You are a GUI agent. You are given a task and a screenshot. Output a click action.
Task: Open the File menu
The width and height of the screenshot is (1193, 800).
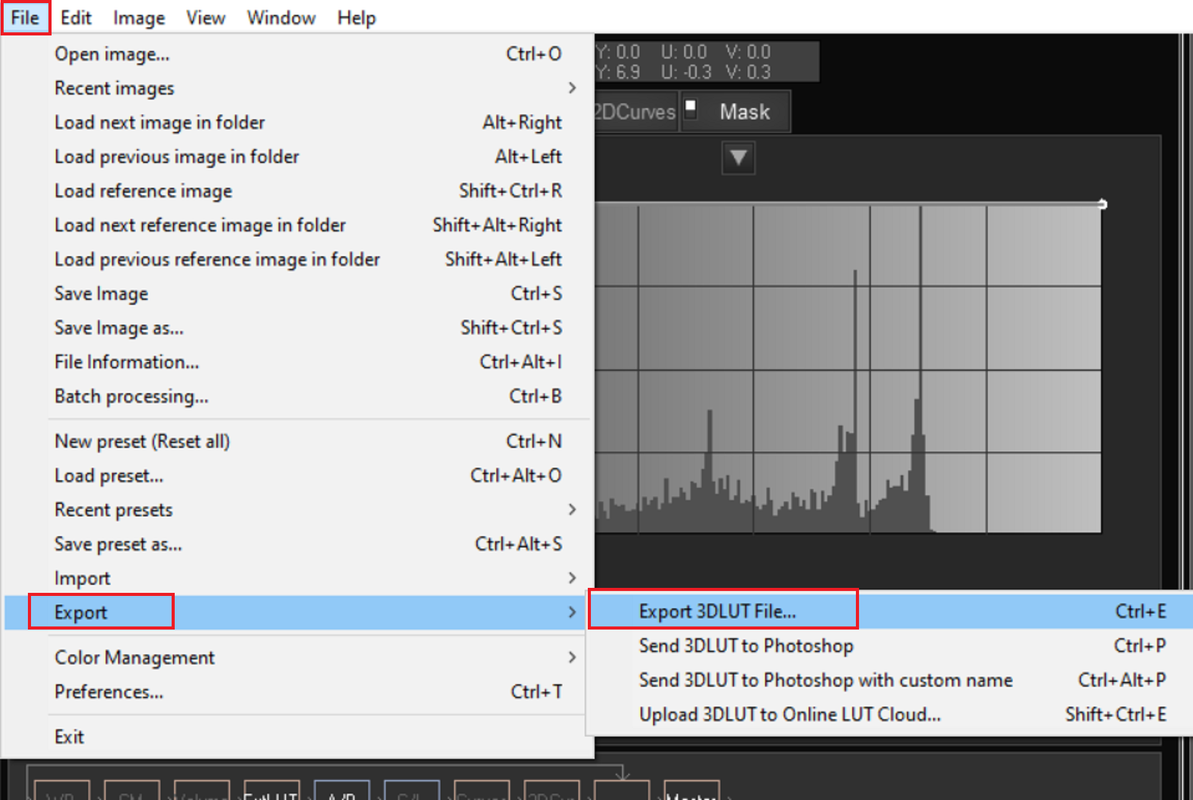(25, 18)
